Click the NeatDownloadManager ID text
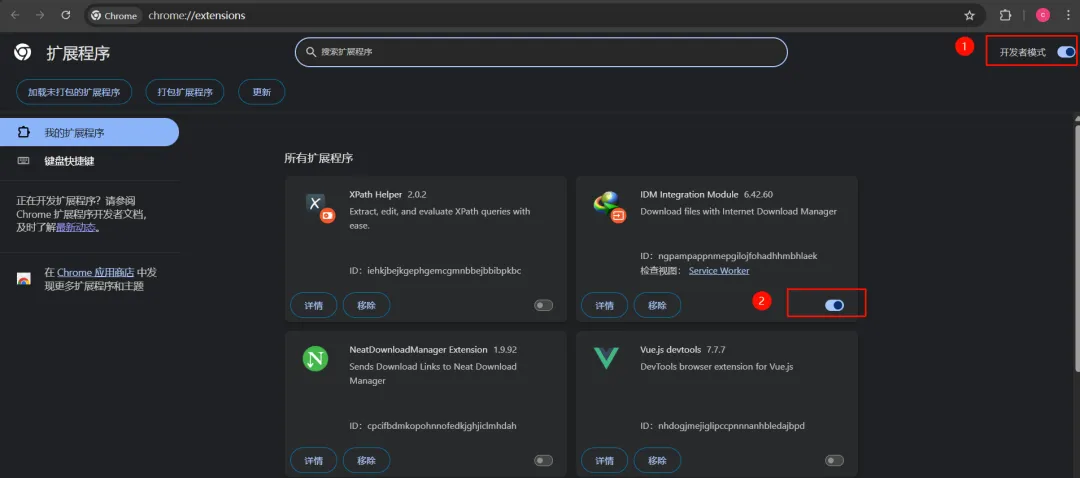Viewport: 1080px width, 478px height. [433, 426]
